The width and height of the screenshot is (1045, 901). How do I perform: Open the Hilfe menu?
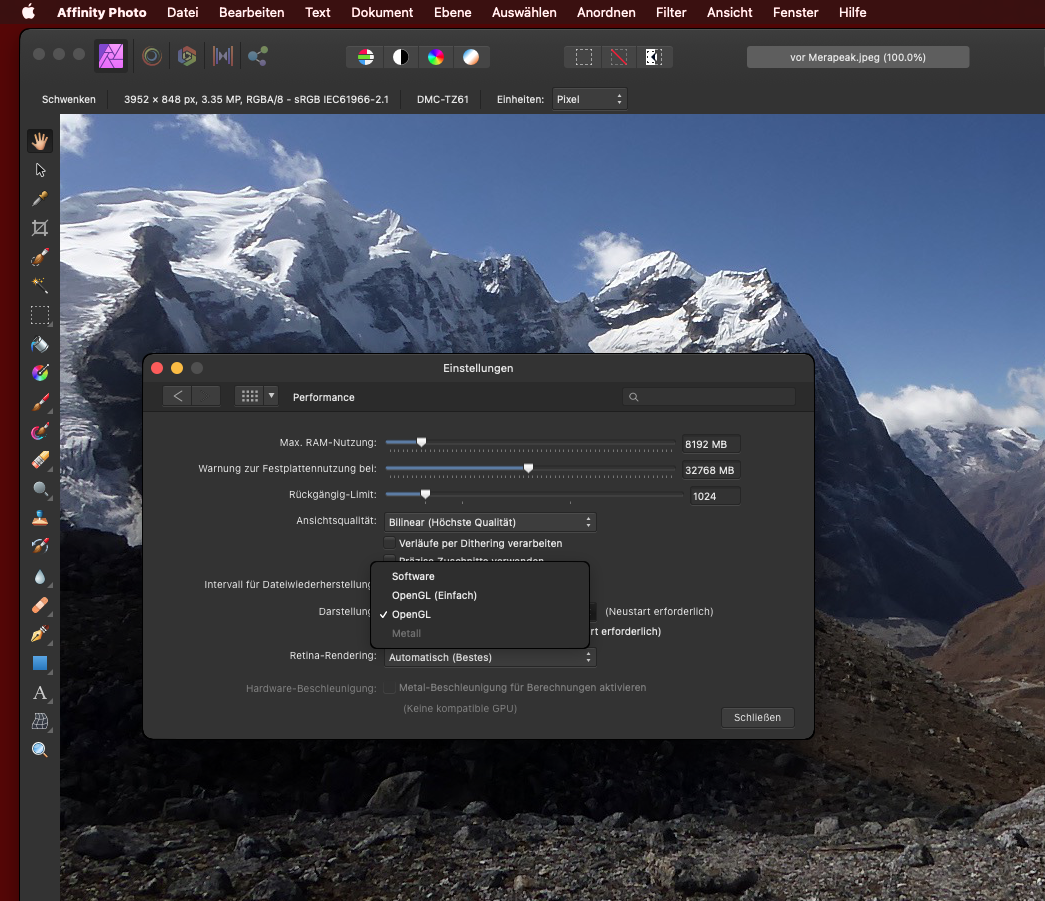(852, 12)
